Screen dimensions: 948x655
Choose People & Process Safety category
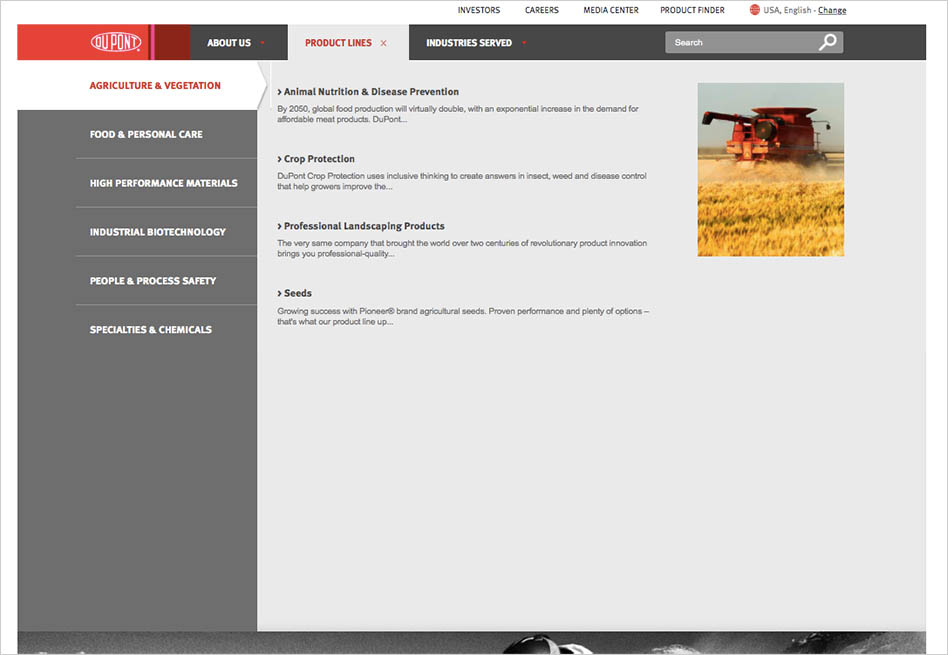pos(152,281)
